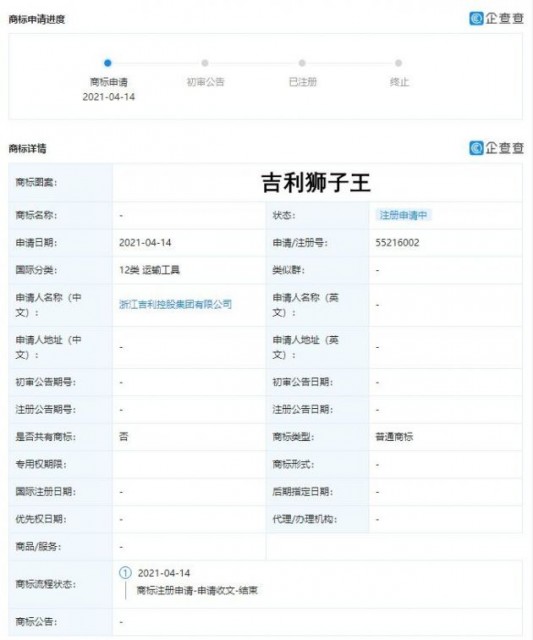This screenshot has width=533, height=640.
Task: Click the 国际分类 field label
Action: 36,270
